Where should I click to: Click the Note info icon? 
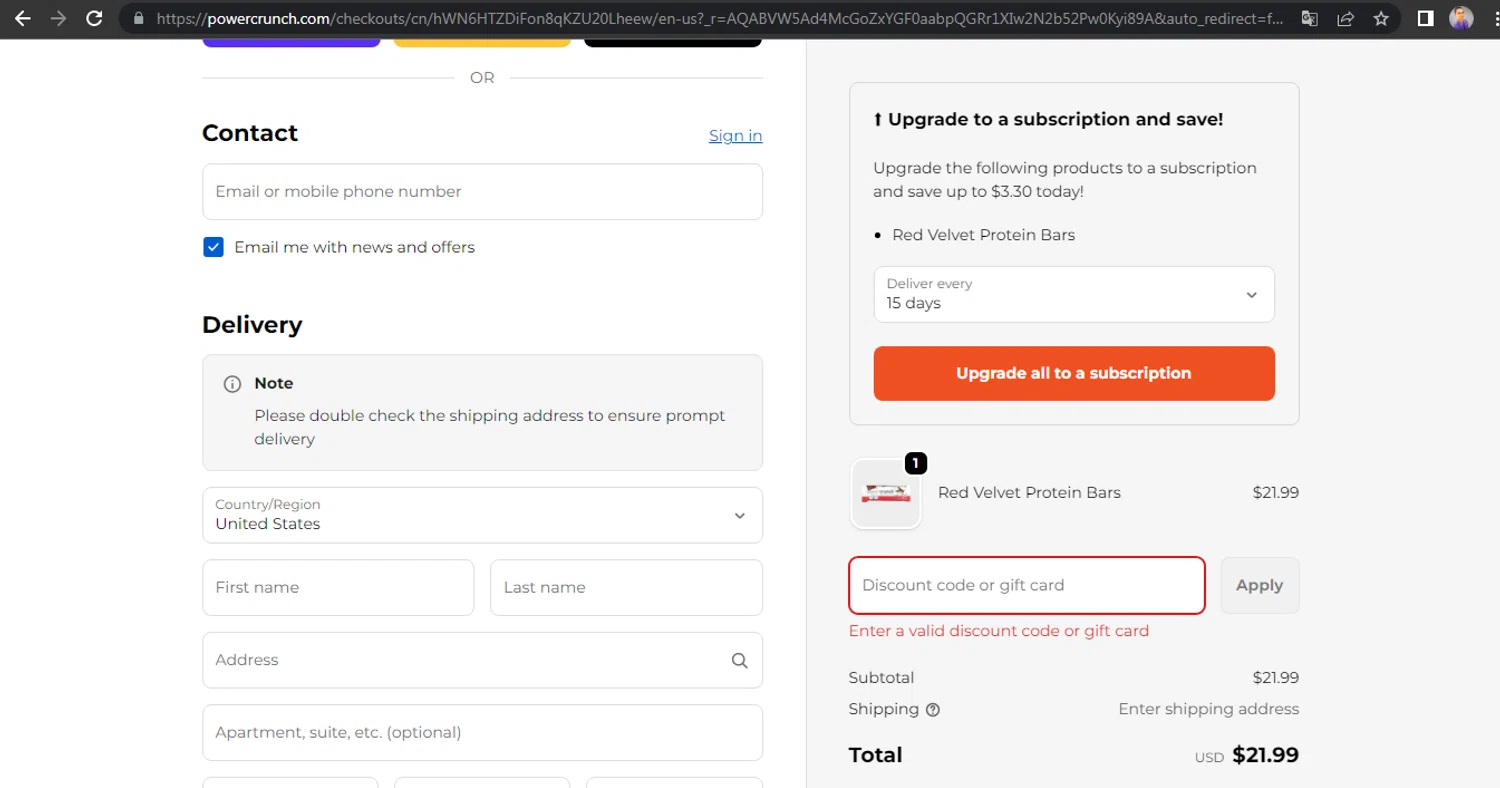click(x=232, y=384)
